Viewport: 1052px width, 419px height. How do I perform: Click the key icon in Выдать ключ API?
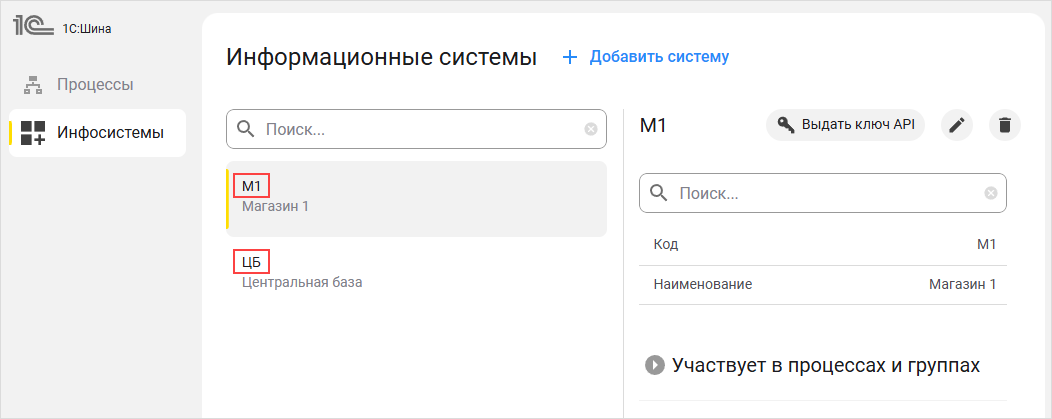pyautogui.click(x=786, y=125)
